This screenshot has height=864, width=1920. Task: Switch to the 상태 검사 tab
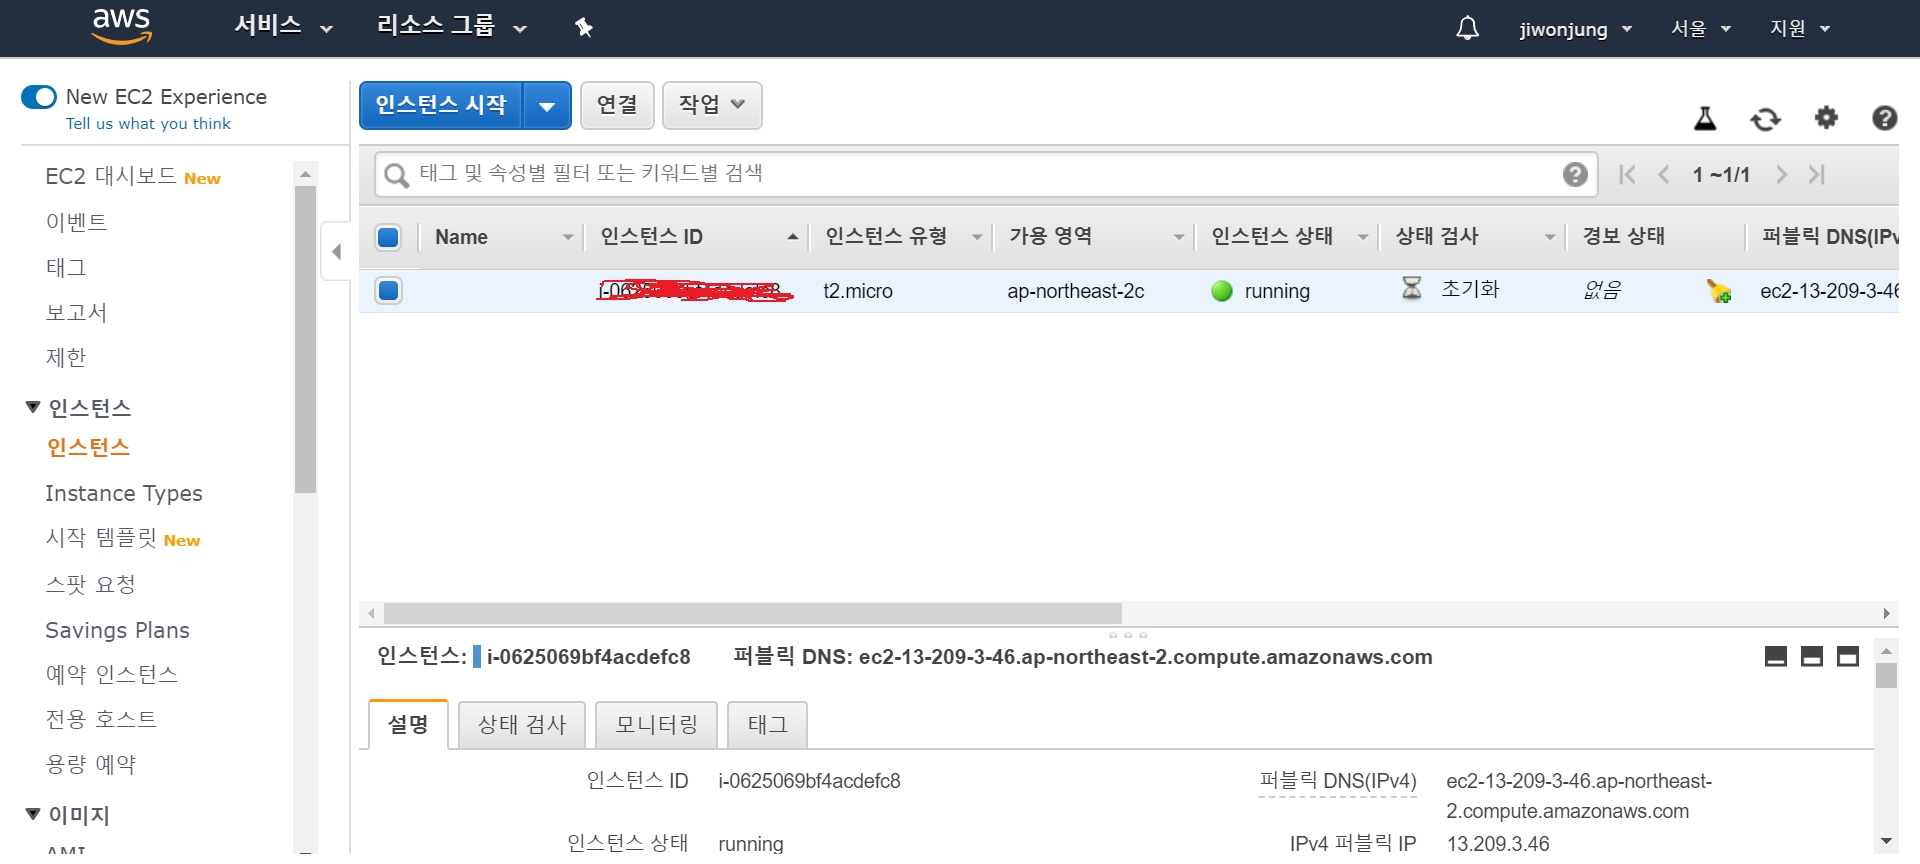[x=522, y=725]
